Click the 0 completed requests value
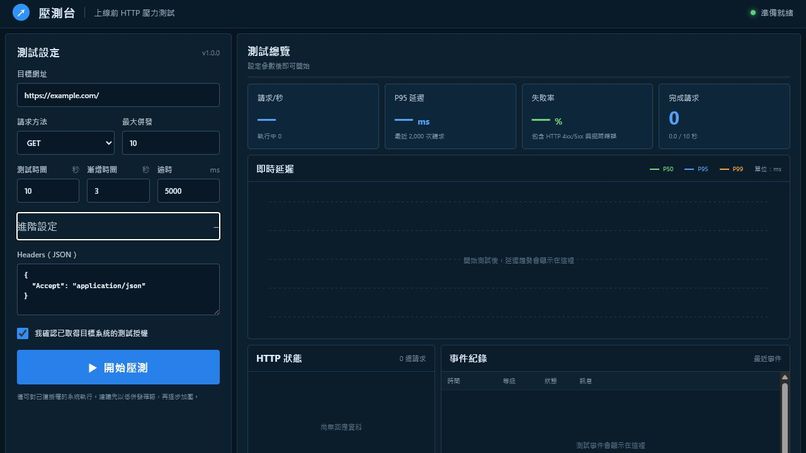Viewport: 806px width, 453px height. tap(674, 118)
